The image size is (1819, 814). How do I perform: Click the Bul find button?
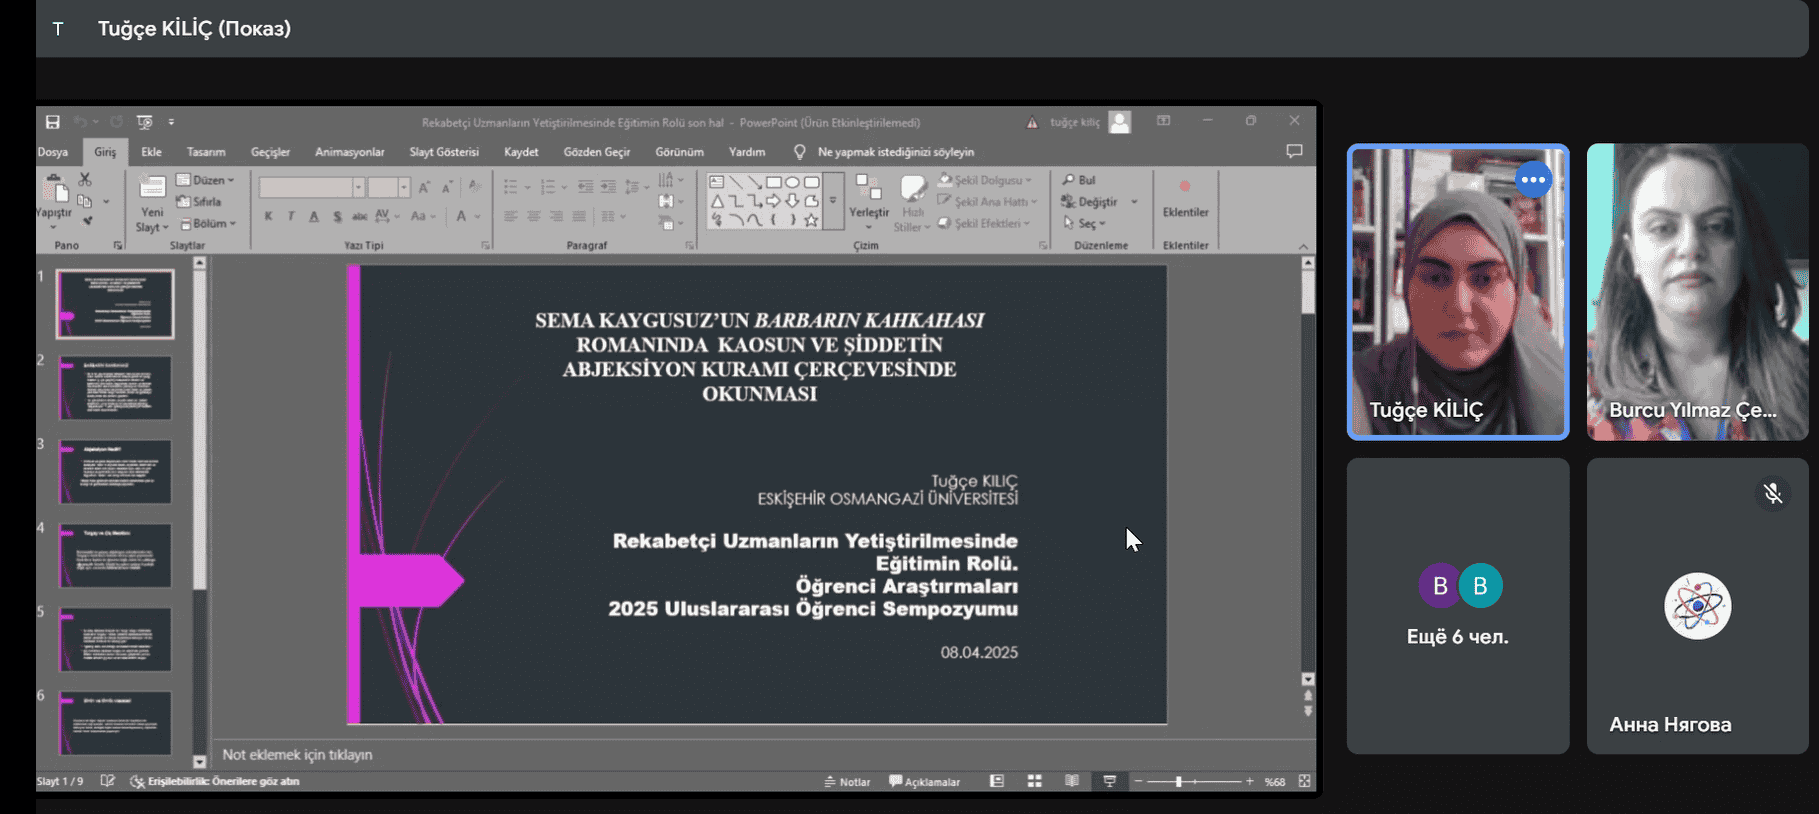(x=1080, y=180)
